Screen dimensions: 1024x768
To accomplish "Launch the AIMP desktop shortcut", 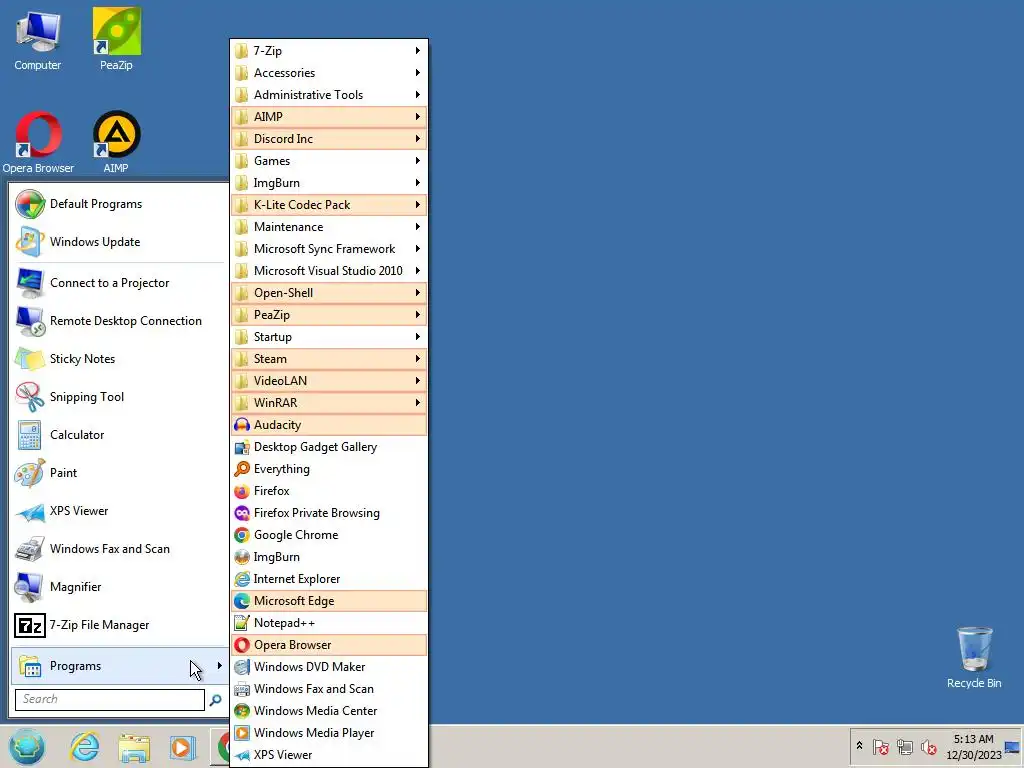I will [116, 142].
